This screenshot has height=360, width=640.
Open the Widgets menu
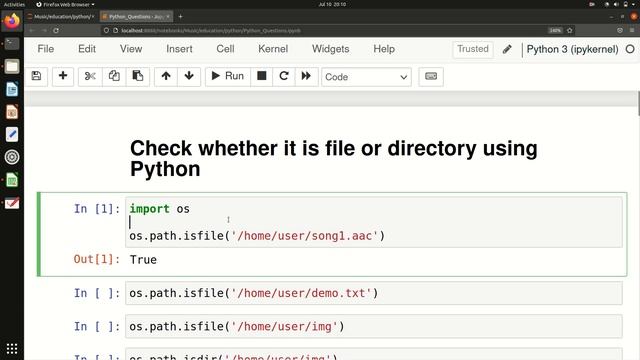(331, 49)
